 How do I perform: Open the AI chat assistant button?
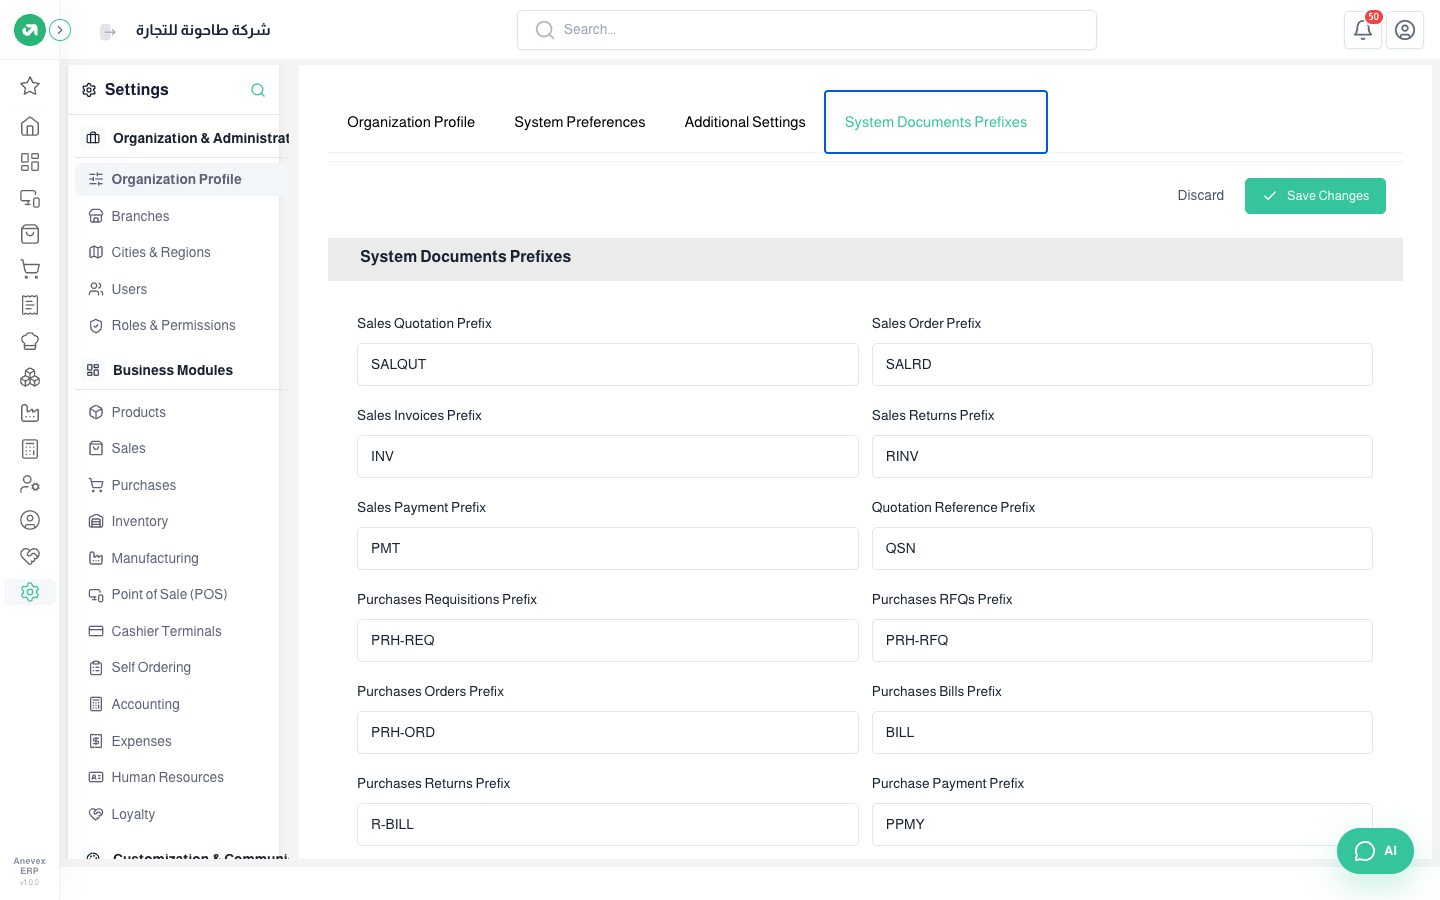pos(1375,851)
